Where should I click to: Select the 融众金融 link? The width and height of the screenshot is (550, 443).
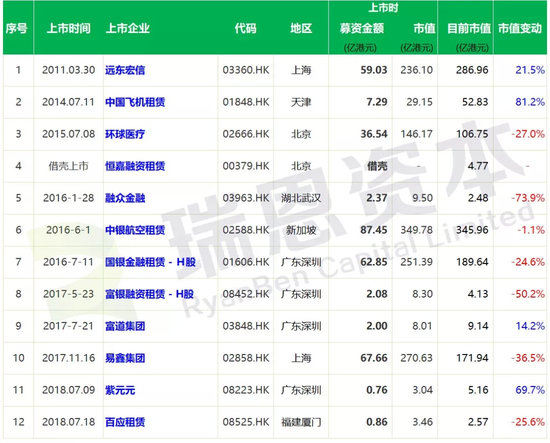coord(125,198)
